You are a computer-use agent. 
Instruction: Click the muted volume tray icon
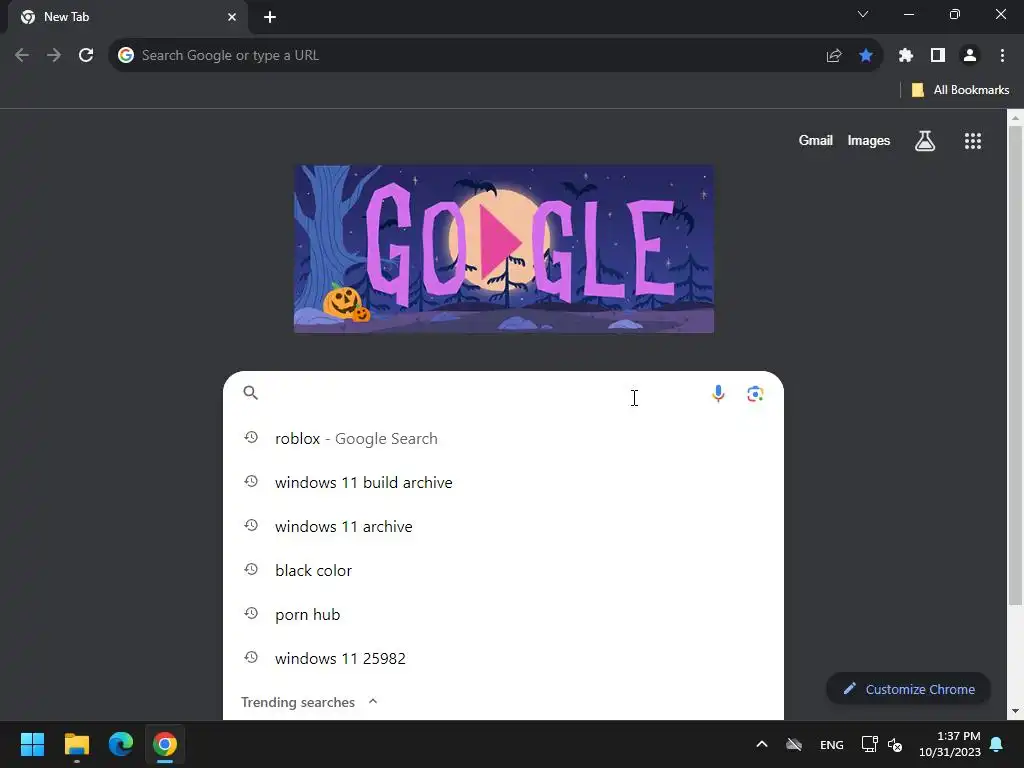coord(895,745)
